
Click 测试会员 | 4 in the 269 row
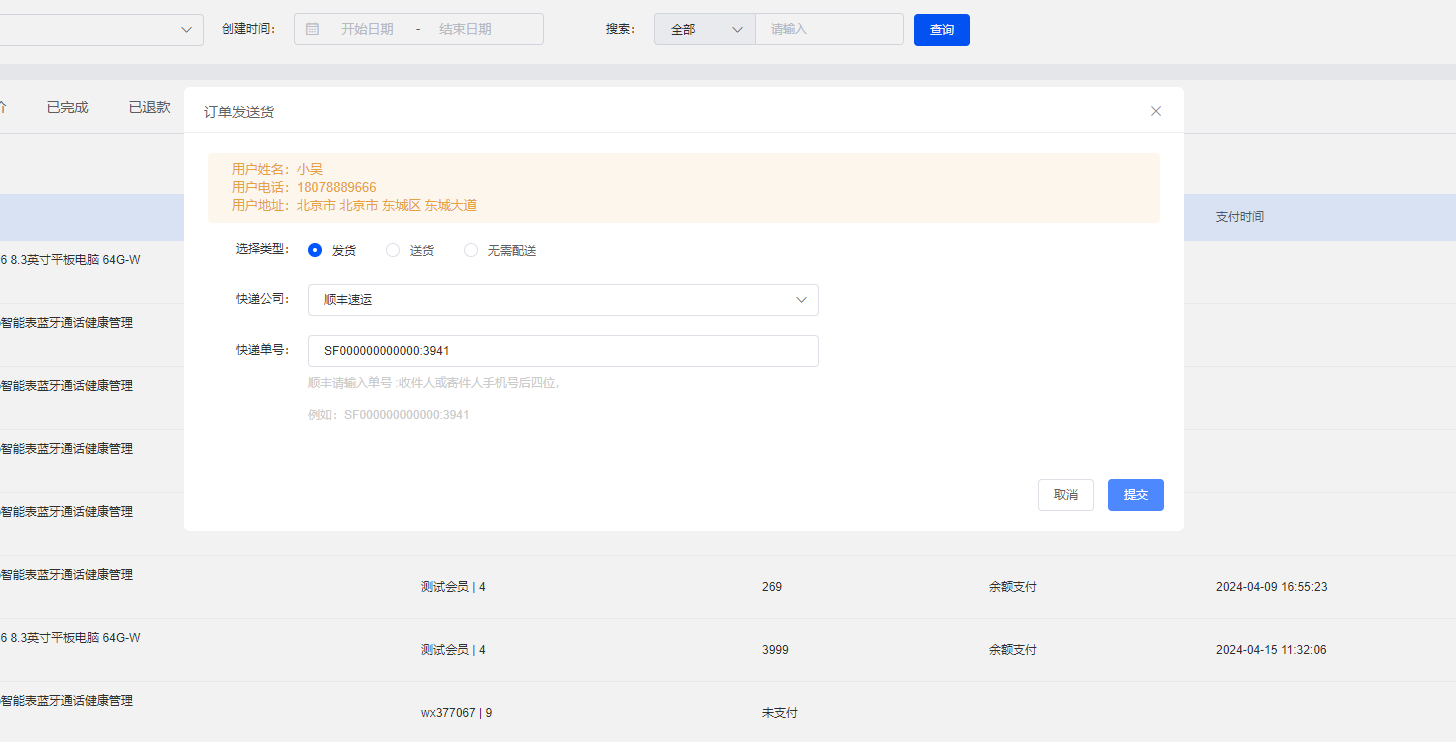(453, 587)
